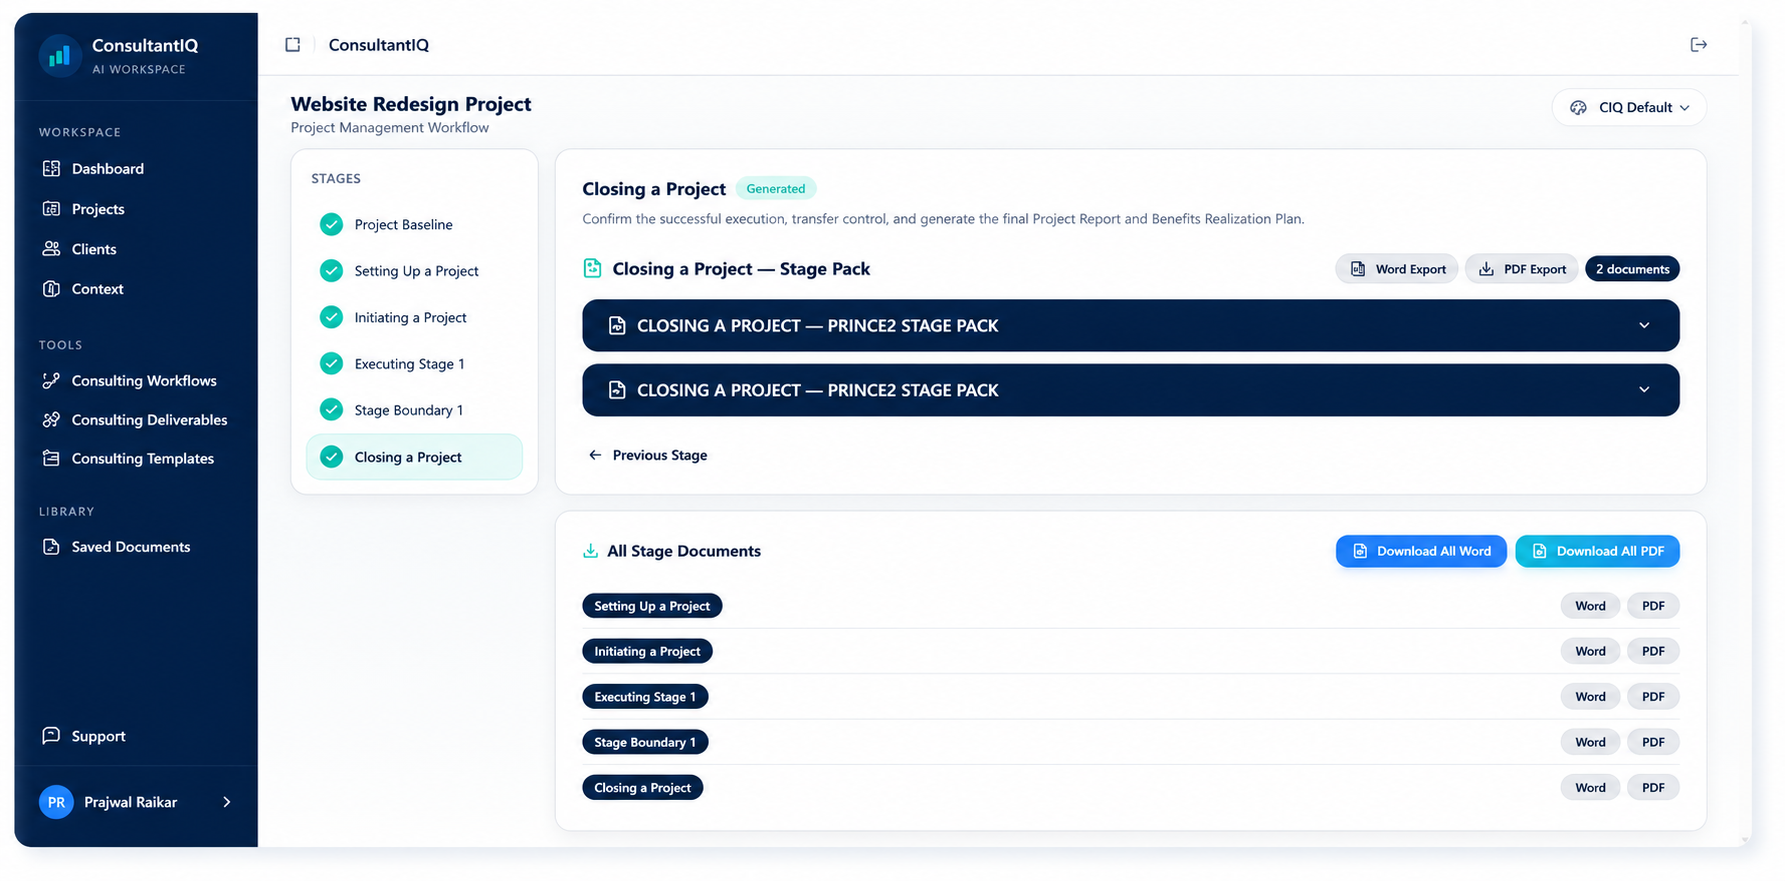The width and height of the screenshot is (1785, 881).
Task: Download PDF for Stage Boundary 1
Action: pyautogui.click(x=1653, y=742)
